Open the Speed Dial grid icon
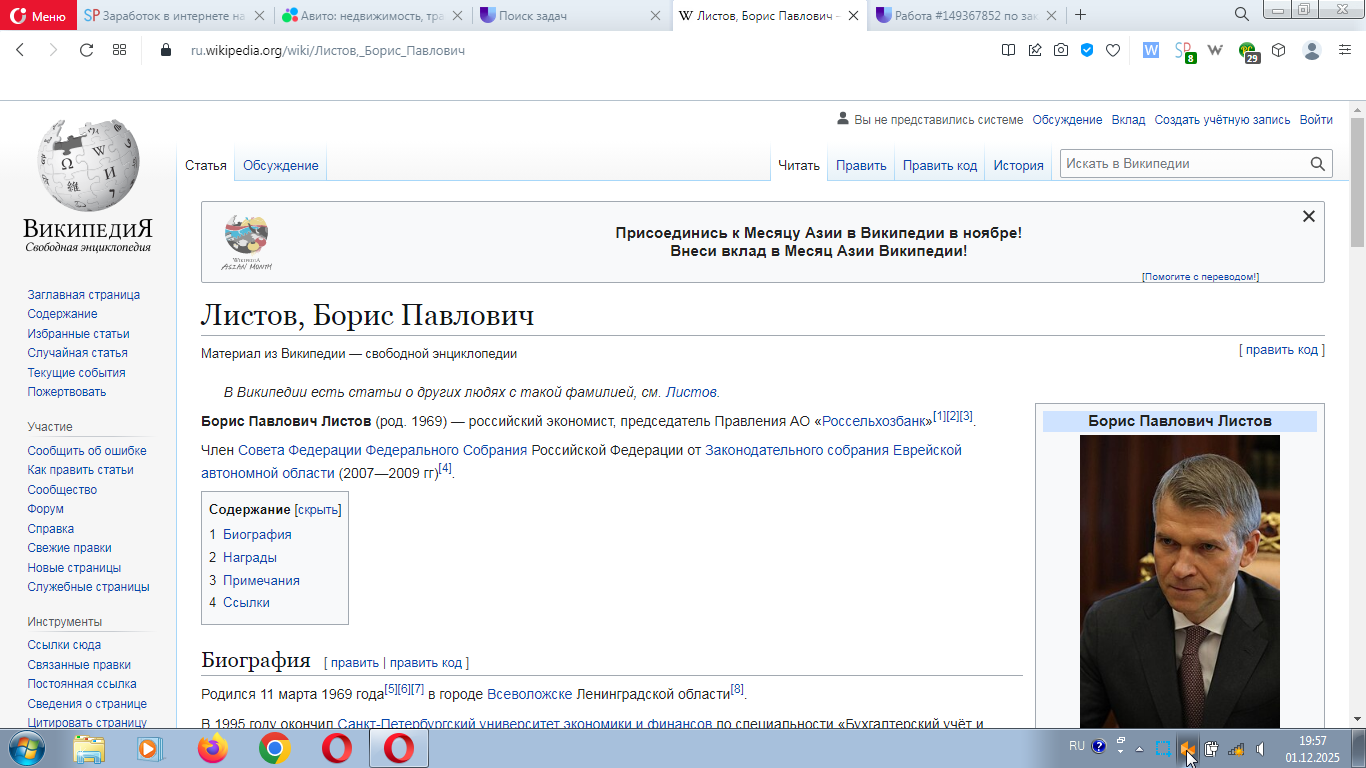Viewport: 1366px width, 768px height. (x=119, y=50)
